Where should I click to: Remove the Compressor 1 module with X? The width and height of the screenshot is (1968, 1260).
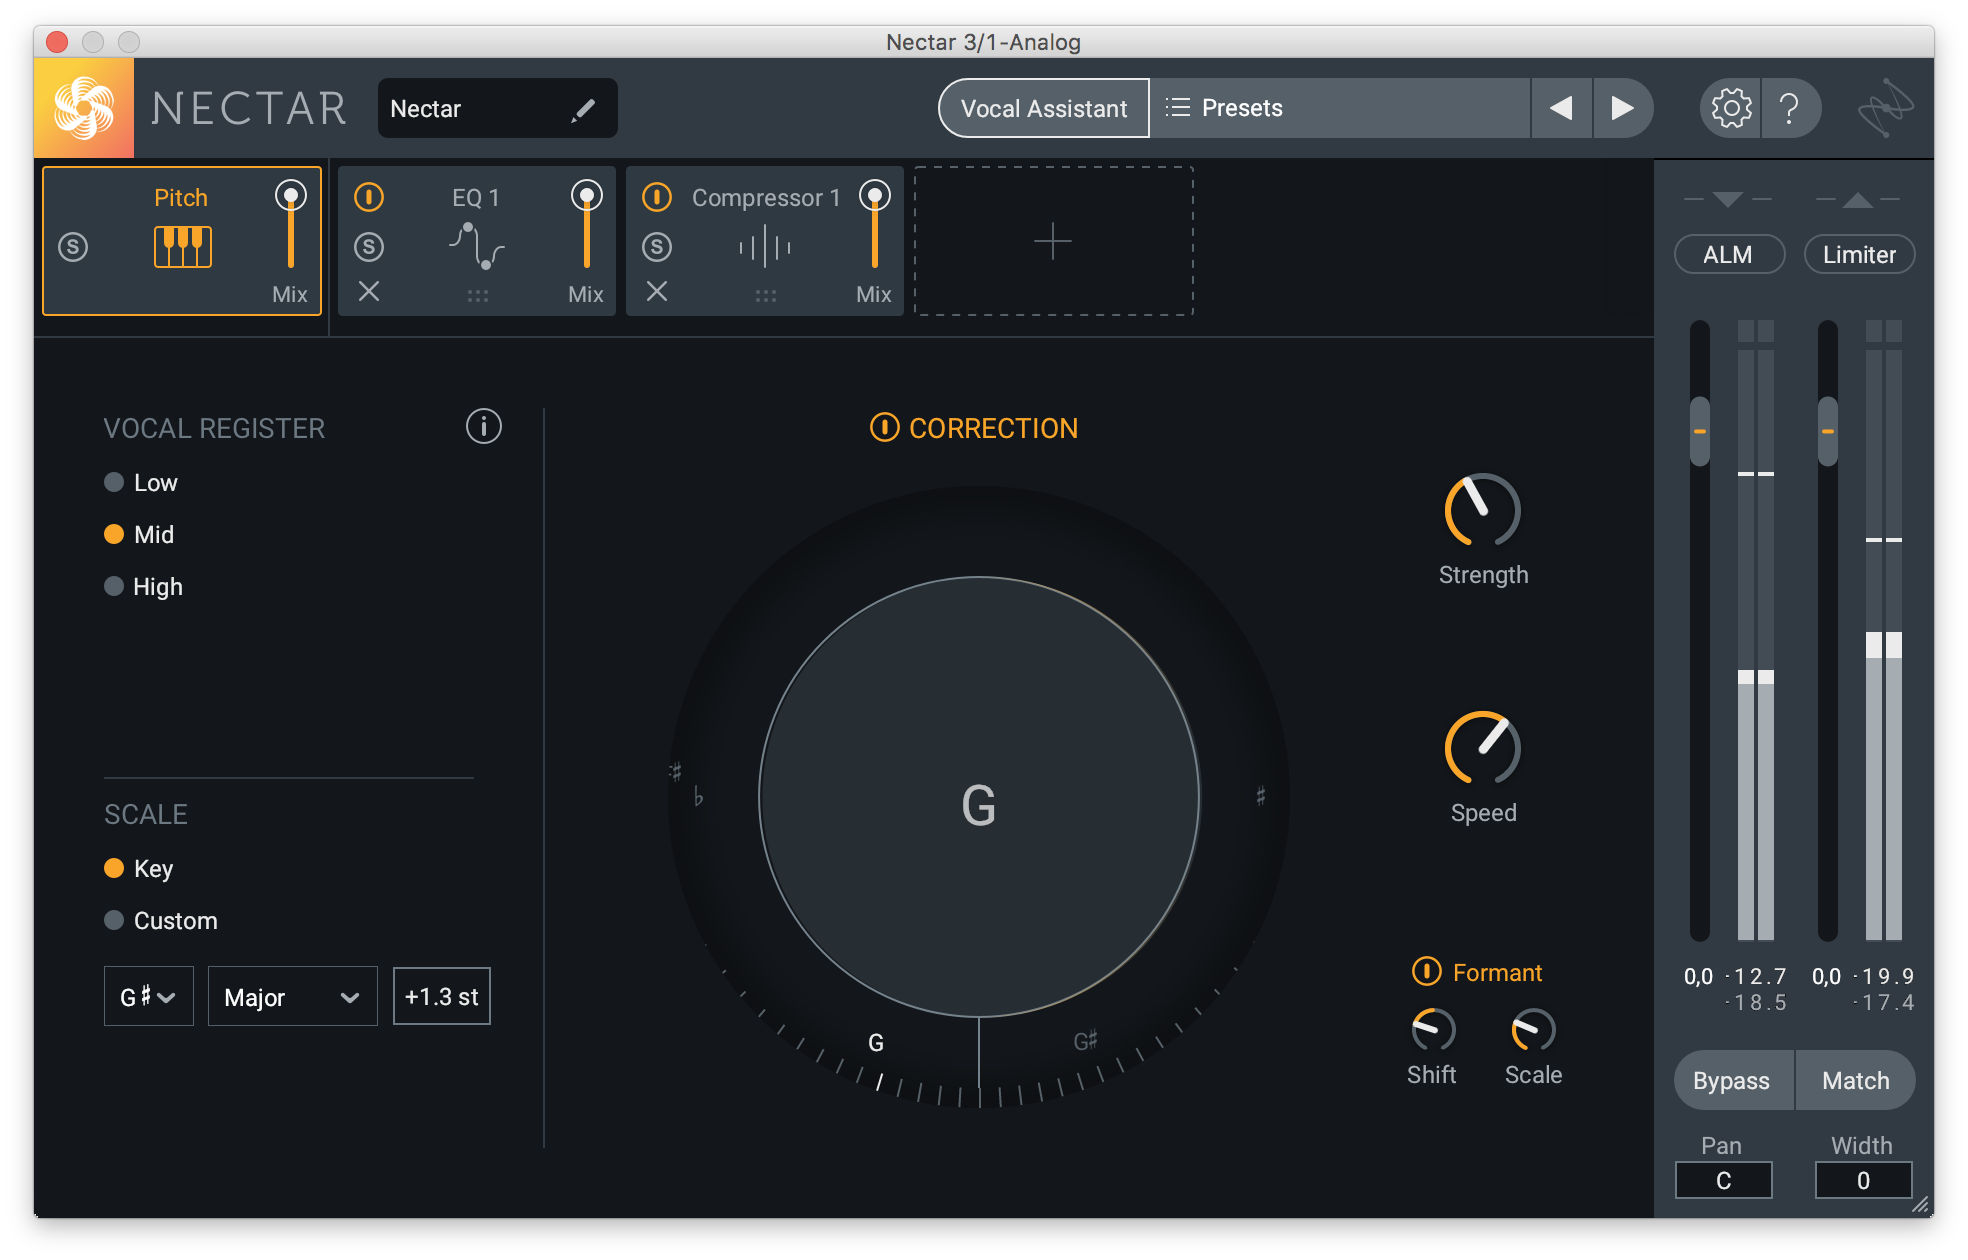pos(657,291)
